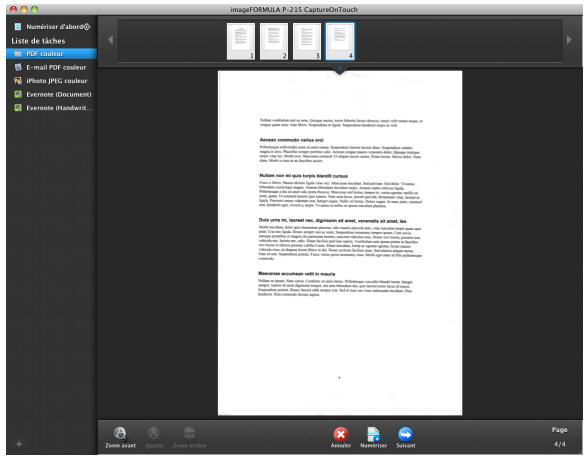The height and width of the screenshot is (459, 585).
Task: Proceed with the blue Suivant arrow
Action: coord(406,437)
